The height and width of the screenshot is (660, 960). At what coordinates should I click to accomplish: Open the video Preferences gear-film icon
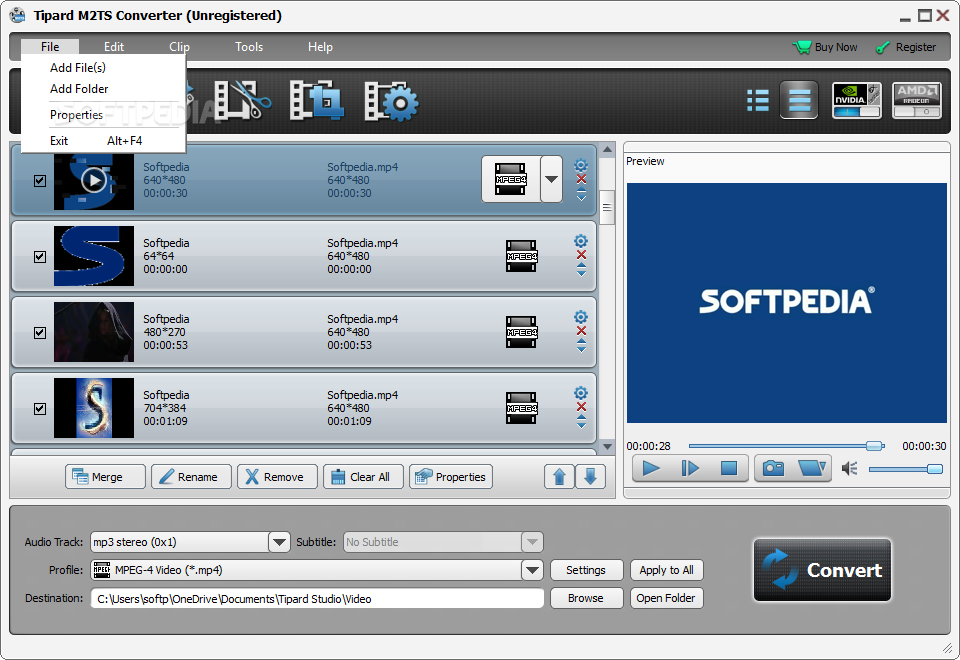(392, 100)
